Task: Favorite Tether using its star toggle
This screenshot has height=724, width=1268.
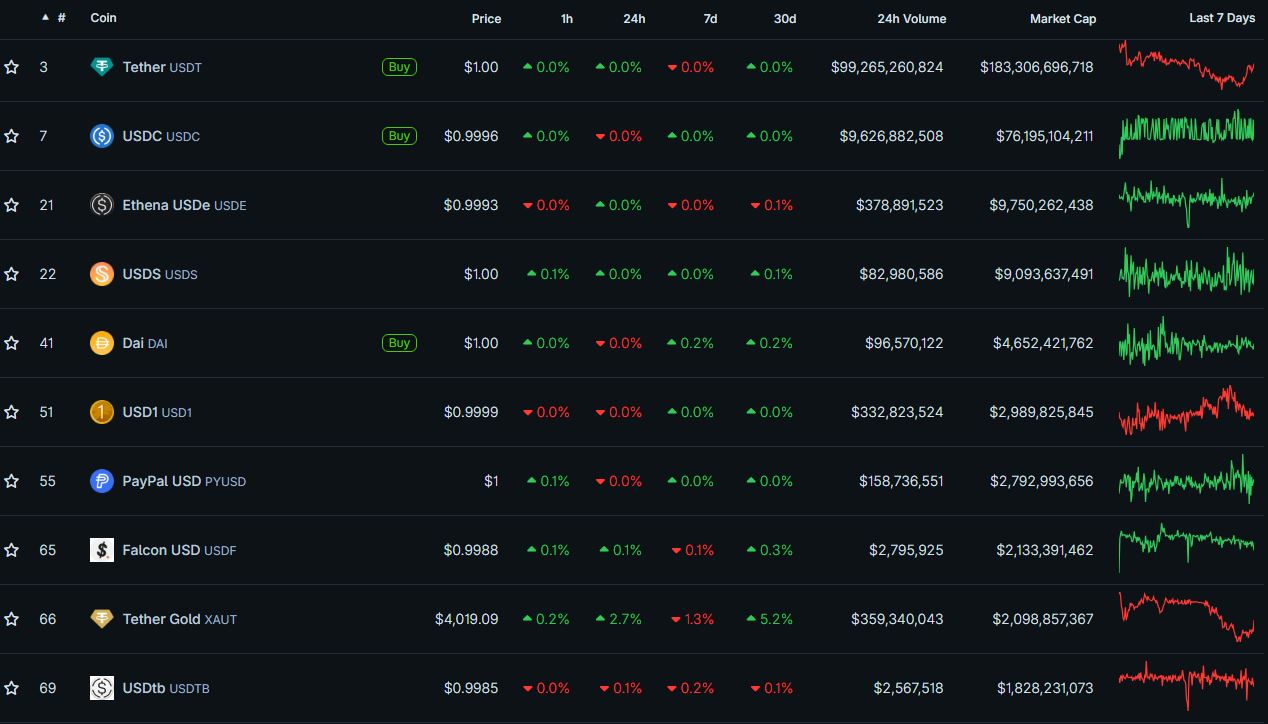Action: click(12, 66)
